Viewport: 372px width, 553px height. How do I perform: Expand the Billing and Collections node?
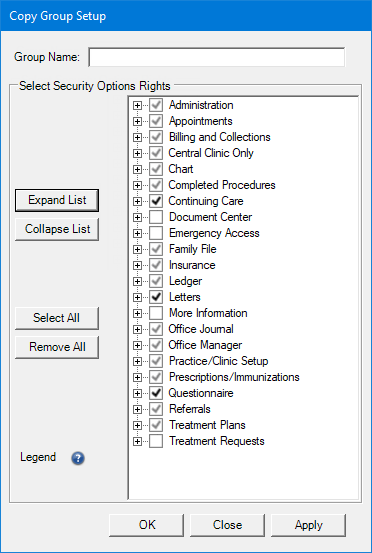tap(137, 138)
